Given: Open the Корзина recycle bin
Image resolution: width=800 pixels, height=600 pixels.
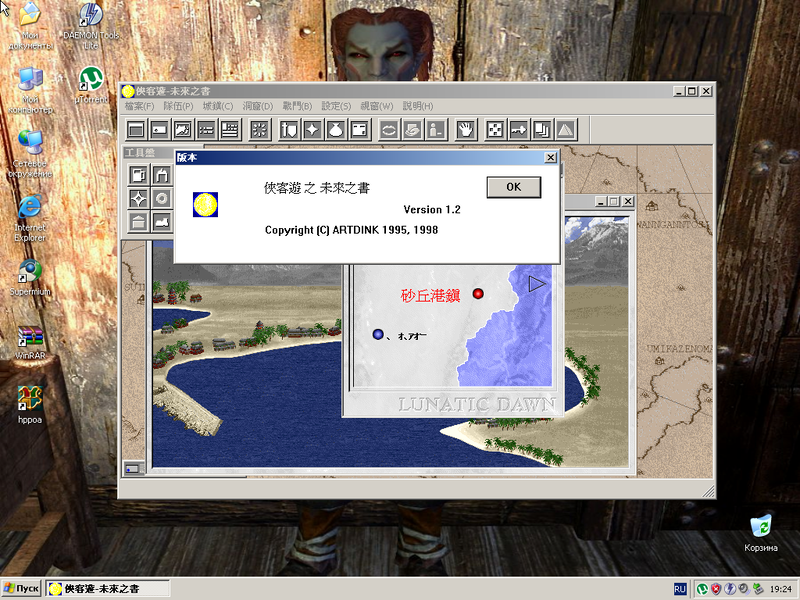Looking at the screenshot, I should point(761,534).
